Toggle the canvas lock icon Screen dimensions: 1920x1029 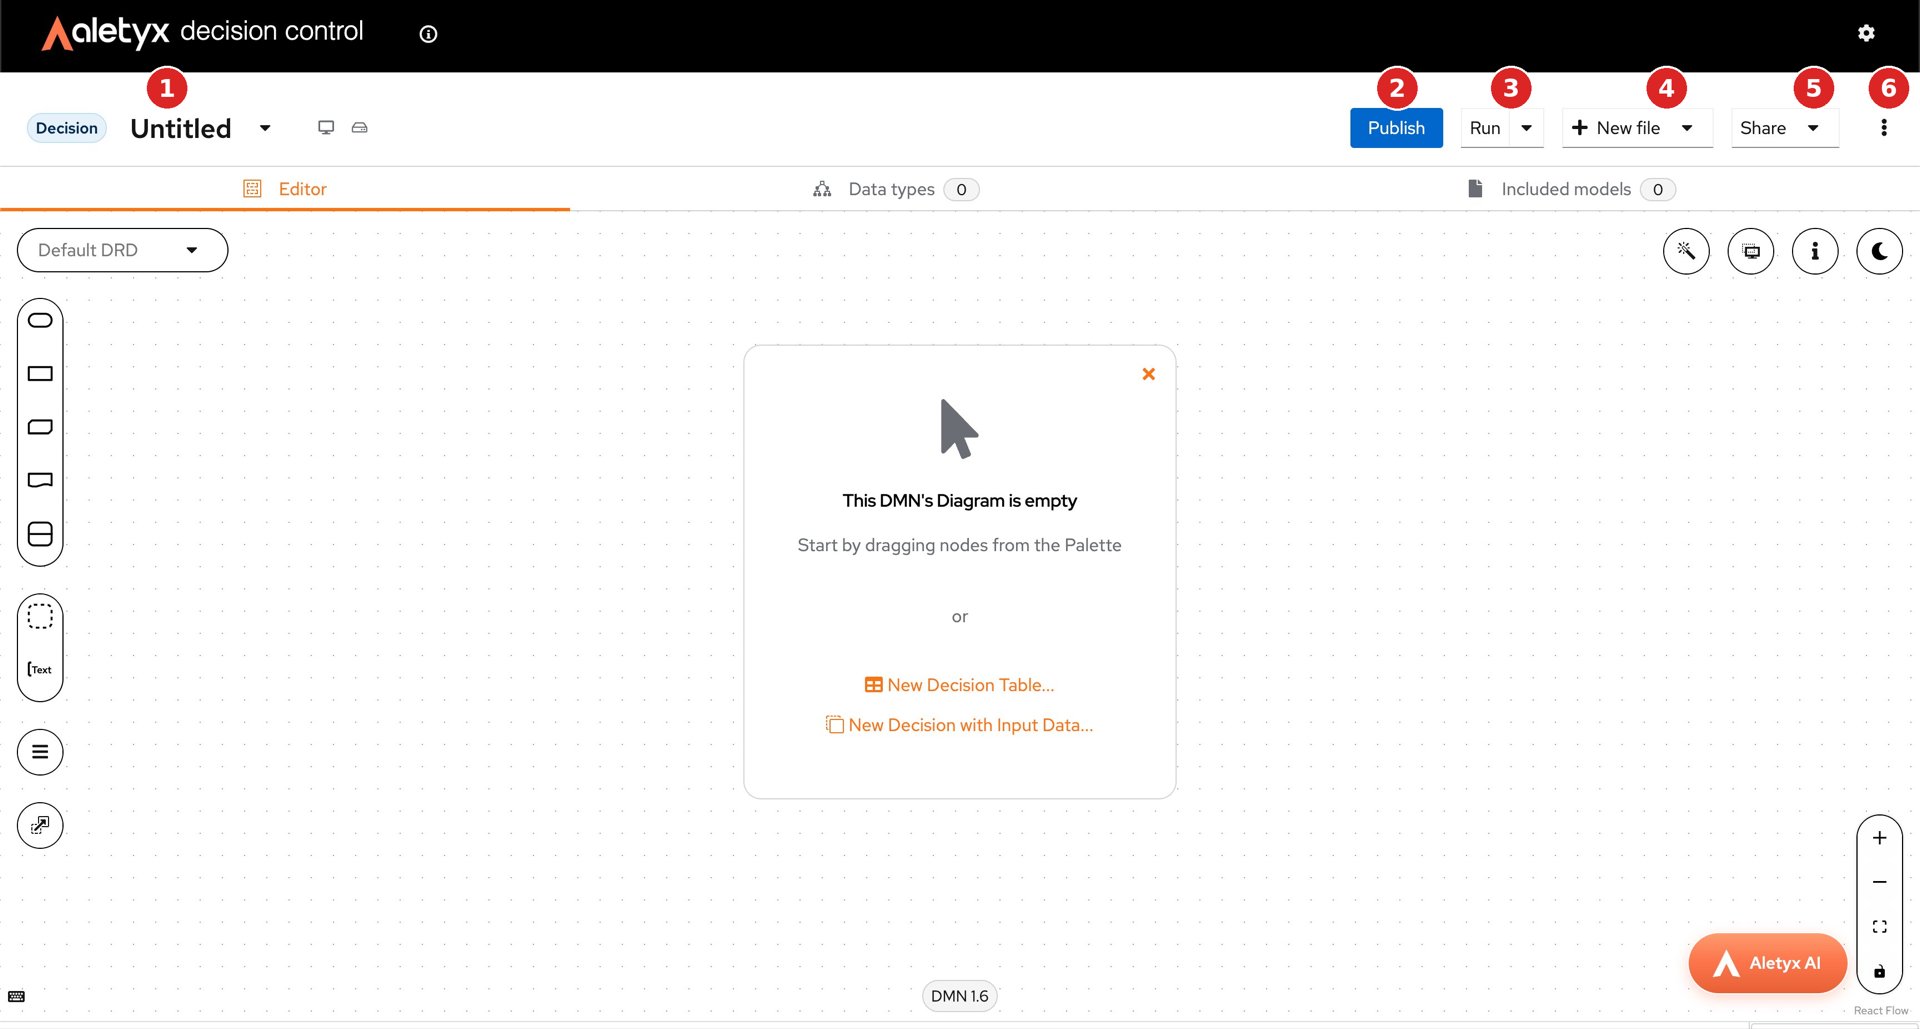(1880, 971)
